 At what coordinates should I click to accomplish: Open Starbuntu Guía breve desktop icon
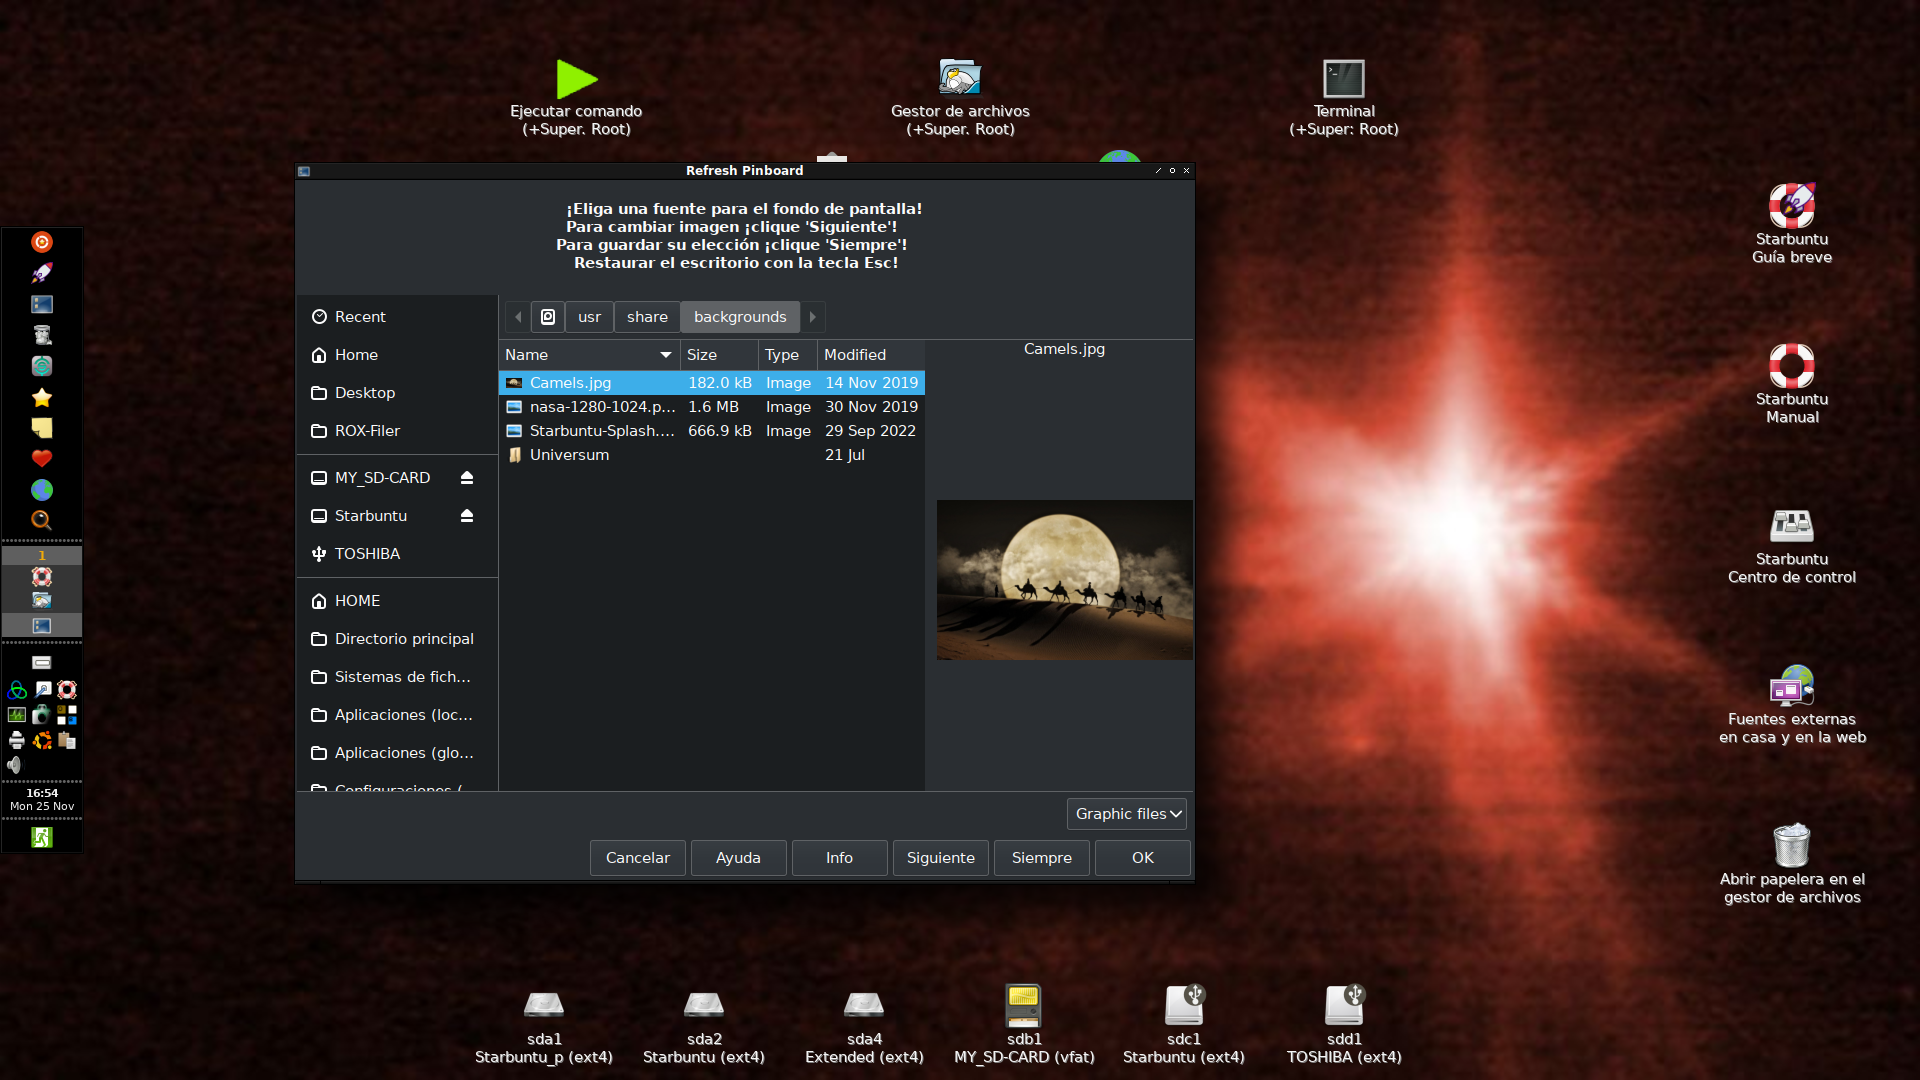[x=1792, y=206]
